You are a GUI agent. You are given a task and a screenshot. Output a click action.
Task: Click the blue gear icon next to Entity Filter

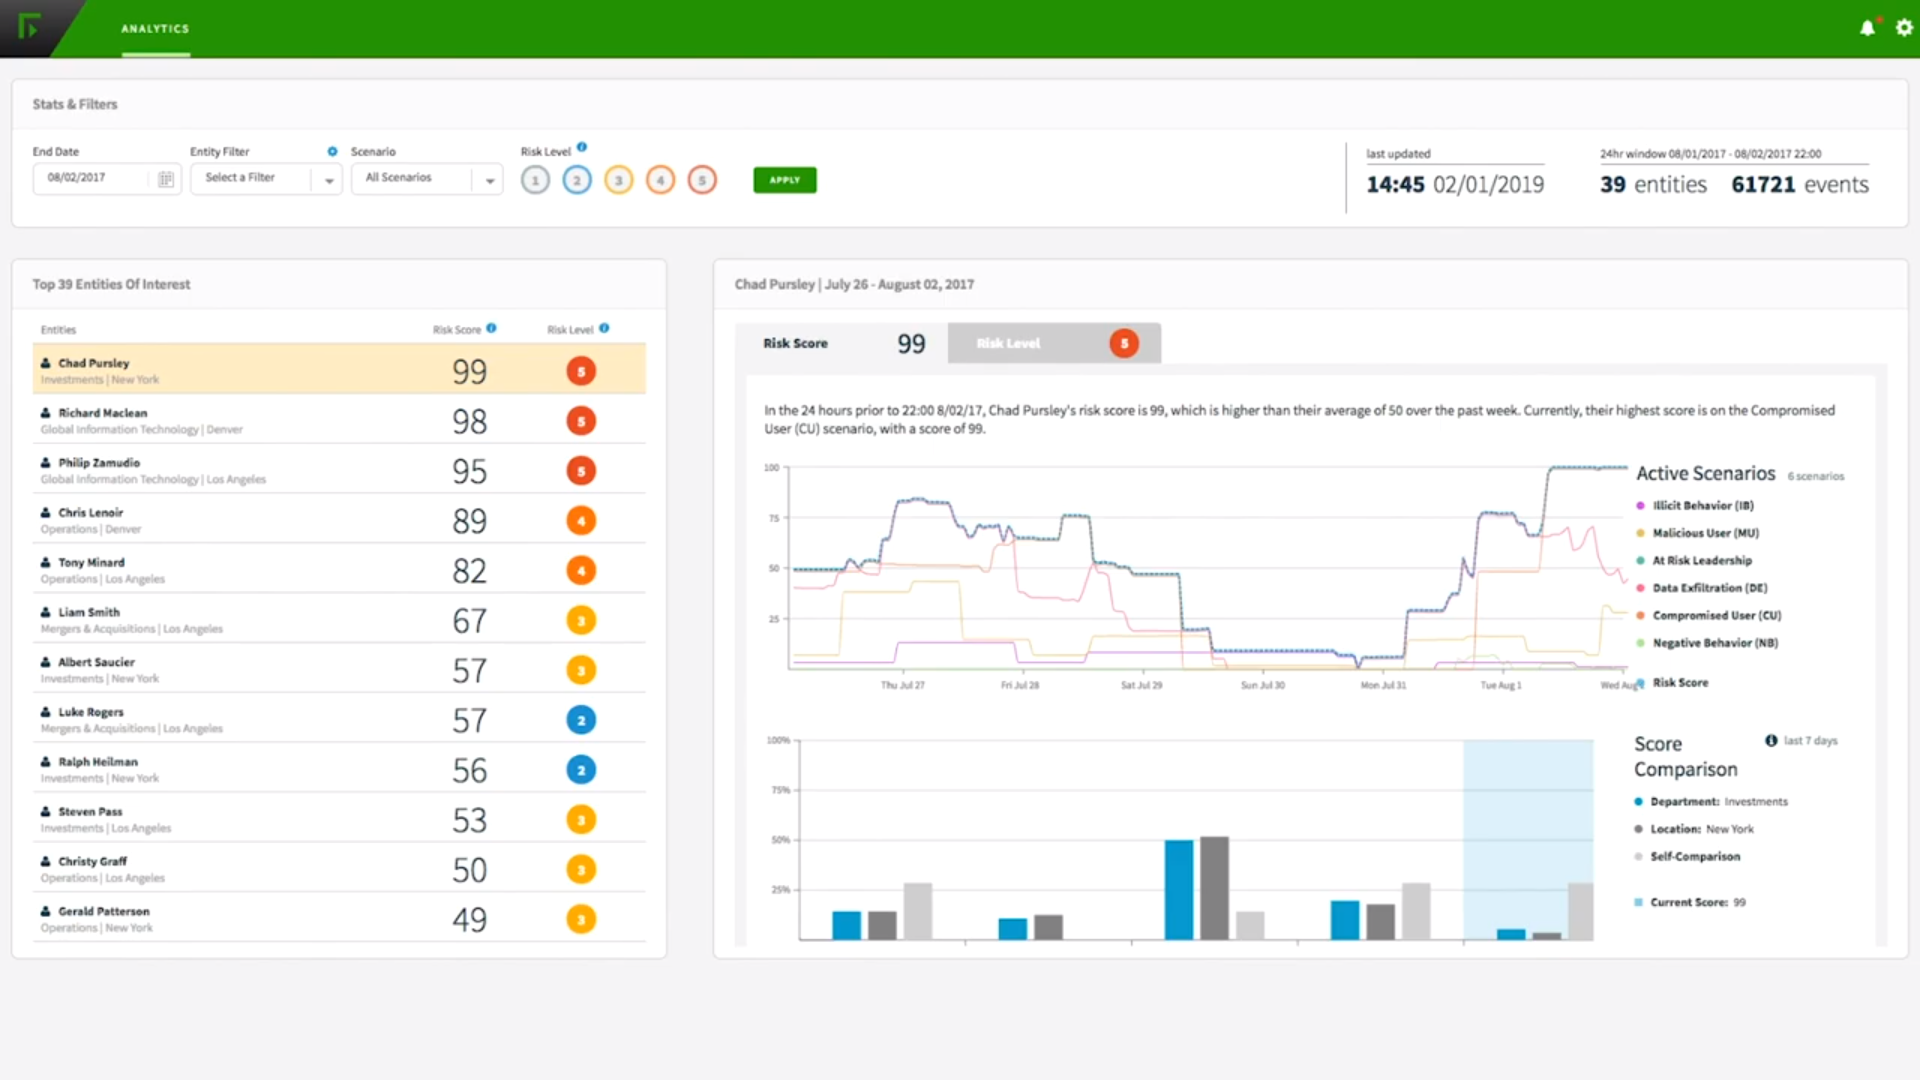[332, 151]
